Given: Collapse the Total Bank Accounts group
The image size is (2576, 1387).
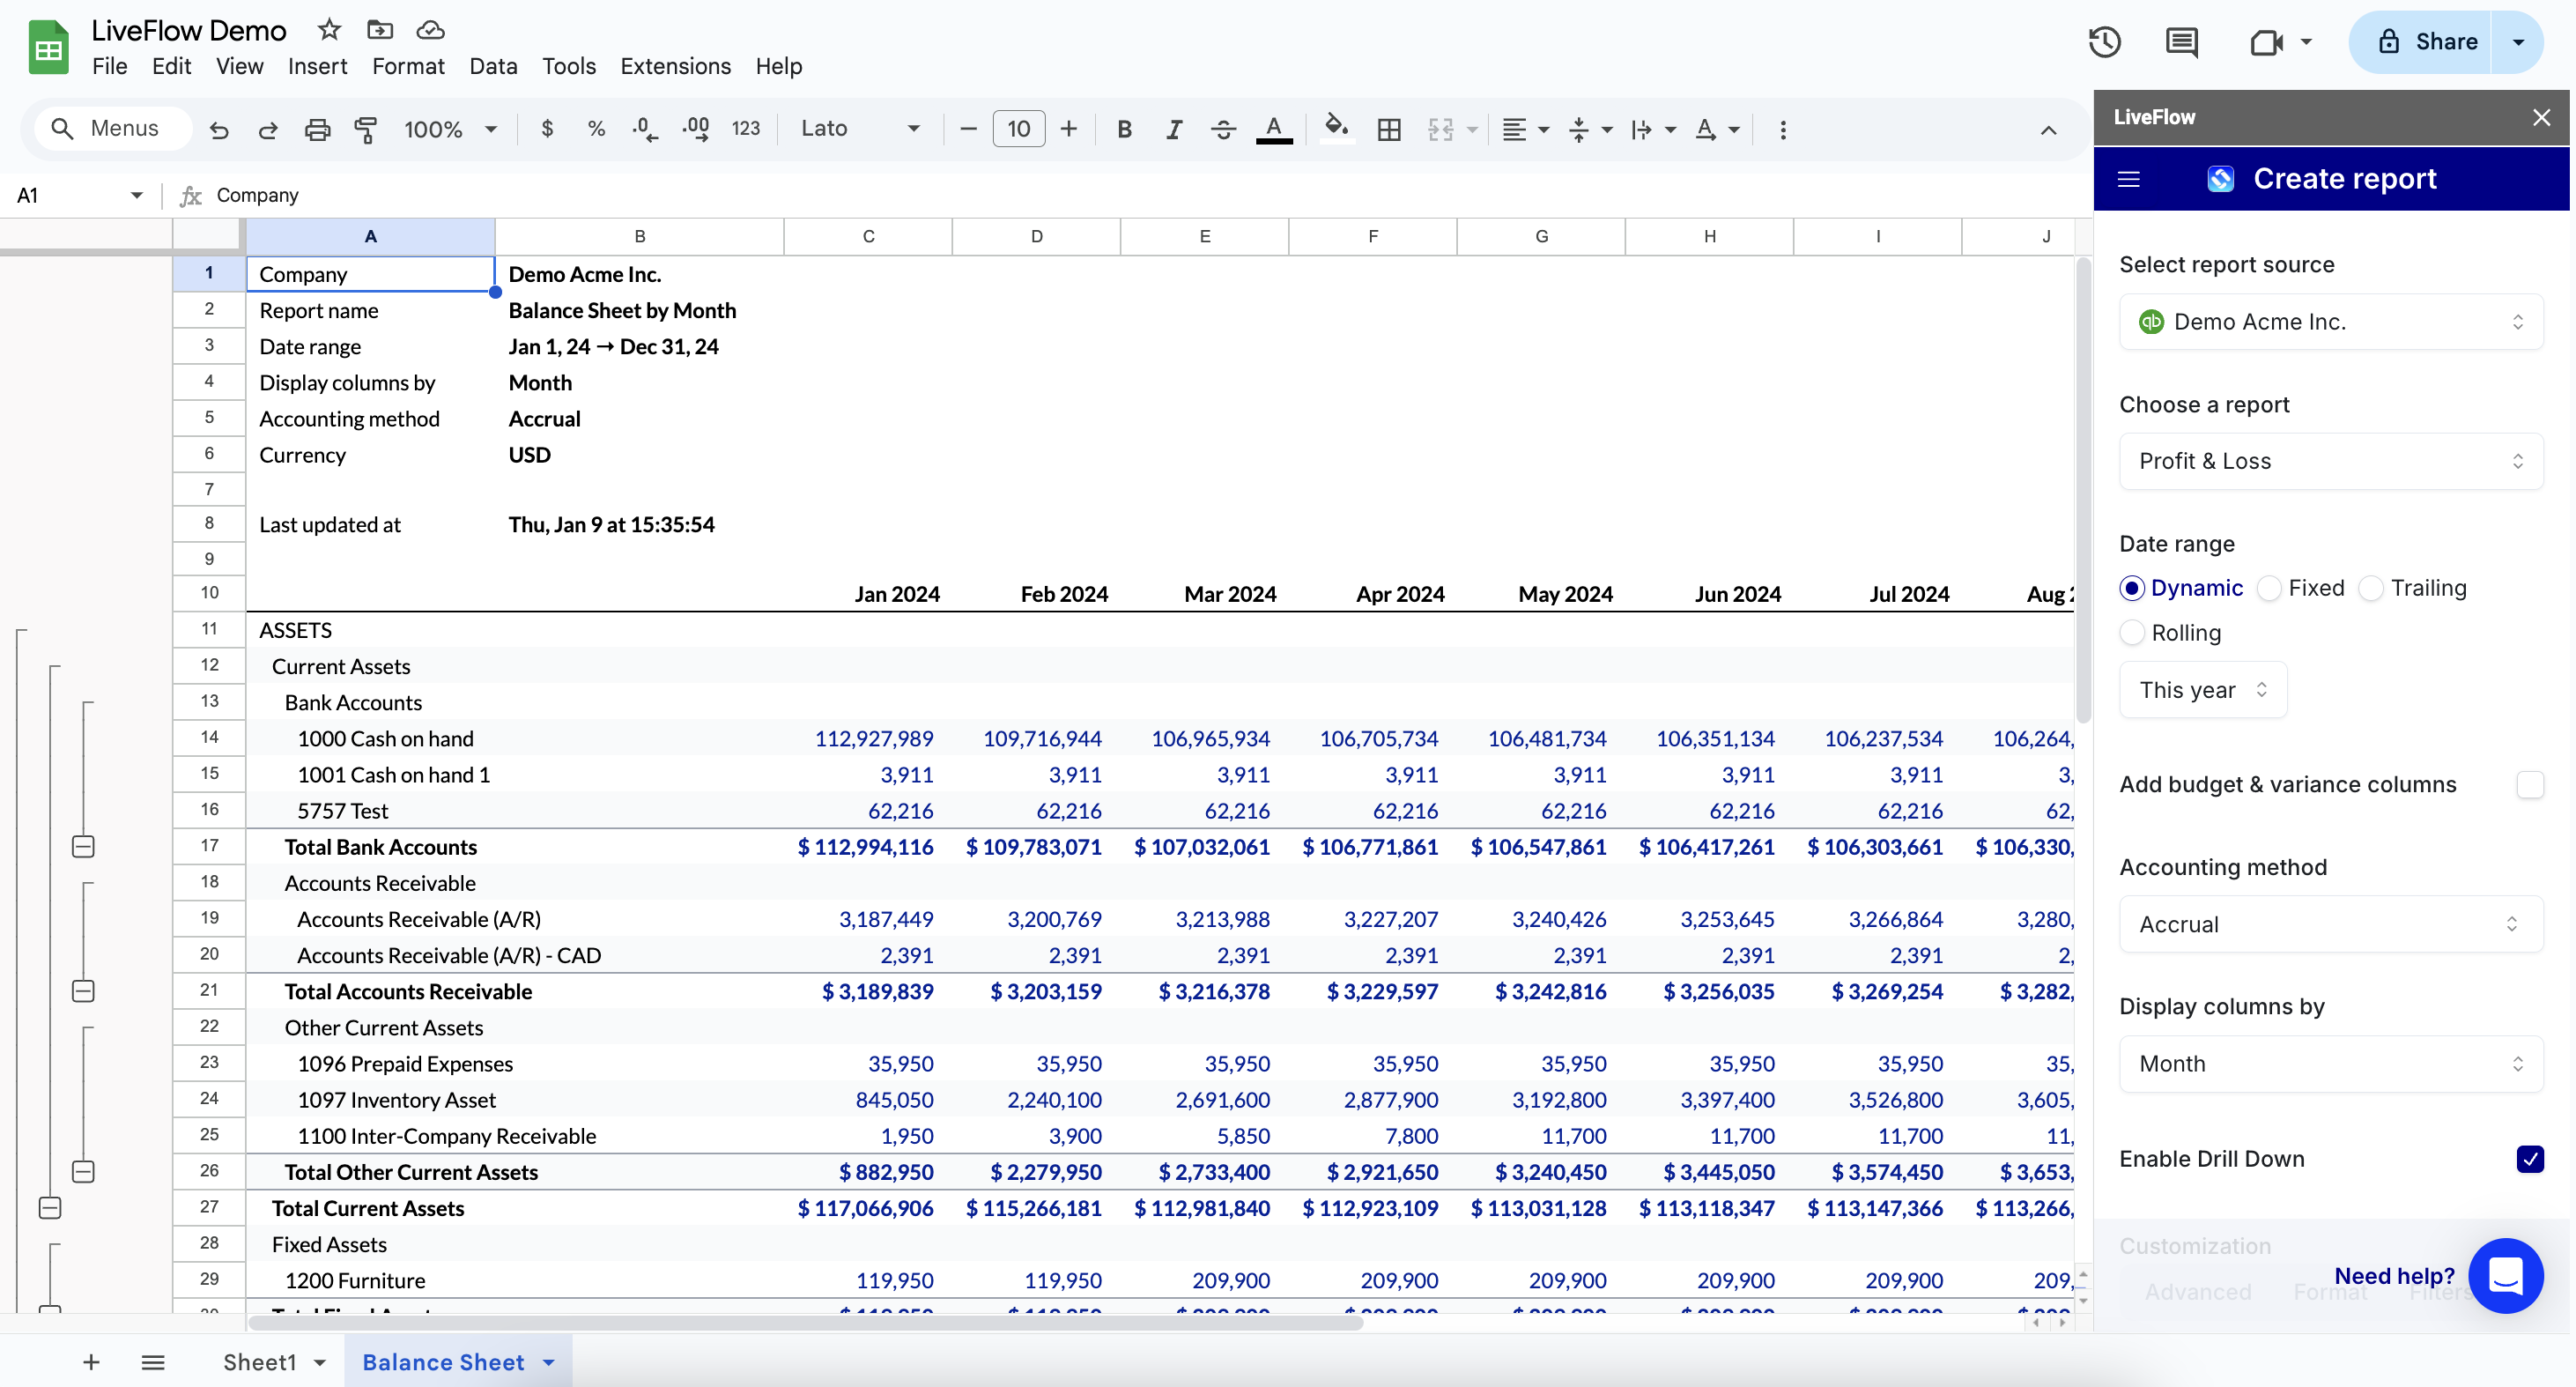Looking at the screenshot, I should pos(84,847).
